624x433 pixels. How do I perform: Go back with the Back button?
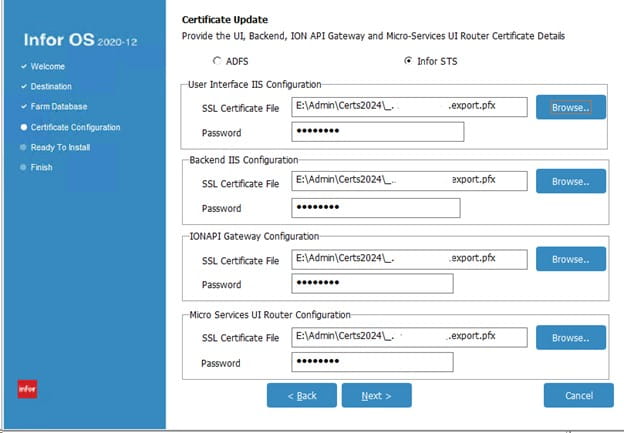coord(302,396)
